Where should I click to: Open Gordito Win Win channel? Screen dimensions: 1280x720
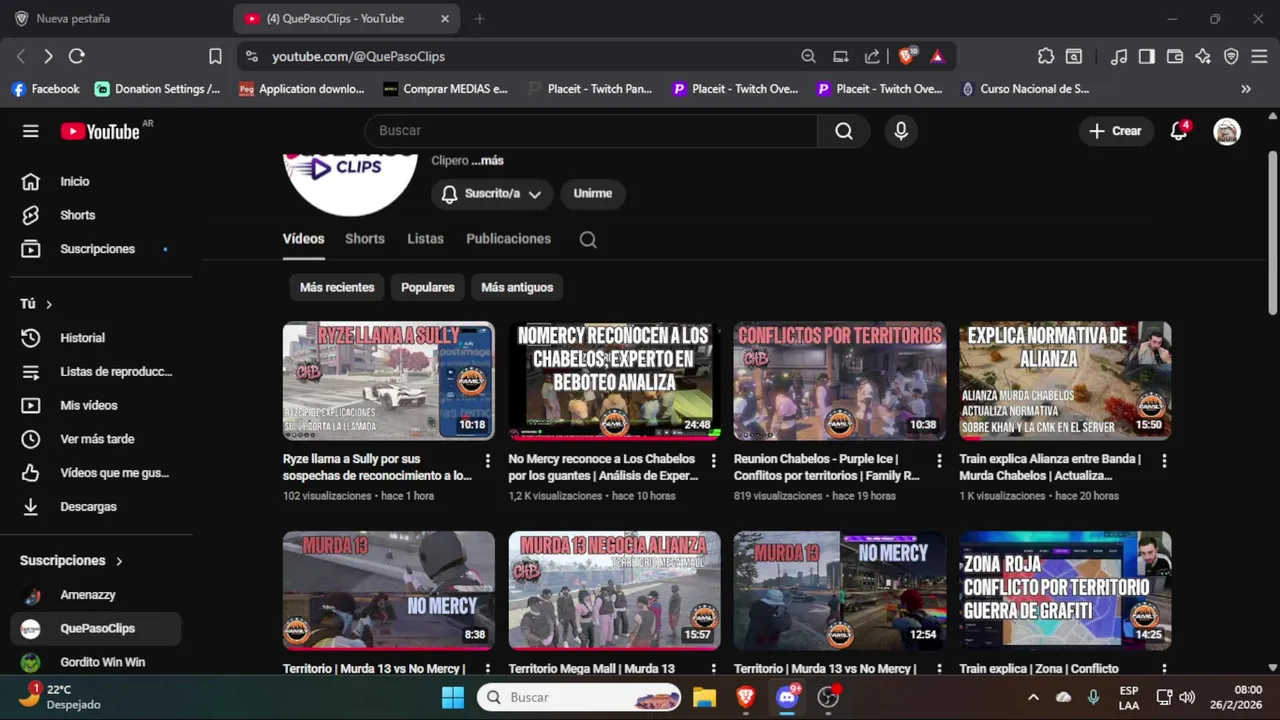[96, 662]
